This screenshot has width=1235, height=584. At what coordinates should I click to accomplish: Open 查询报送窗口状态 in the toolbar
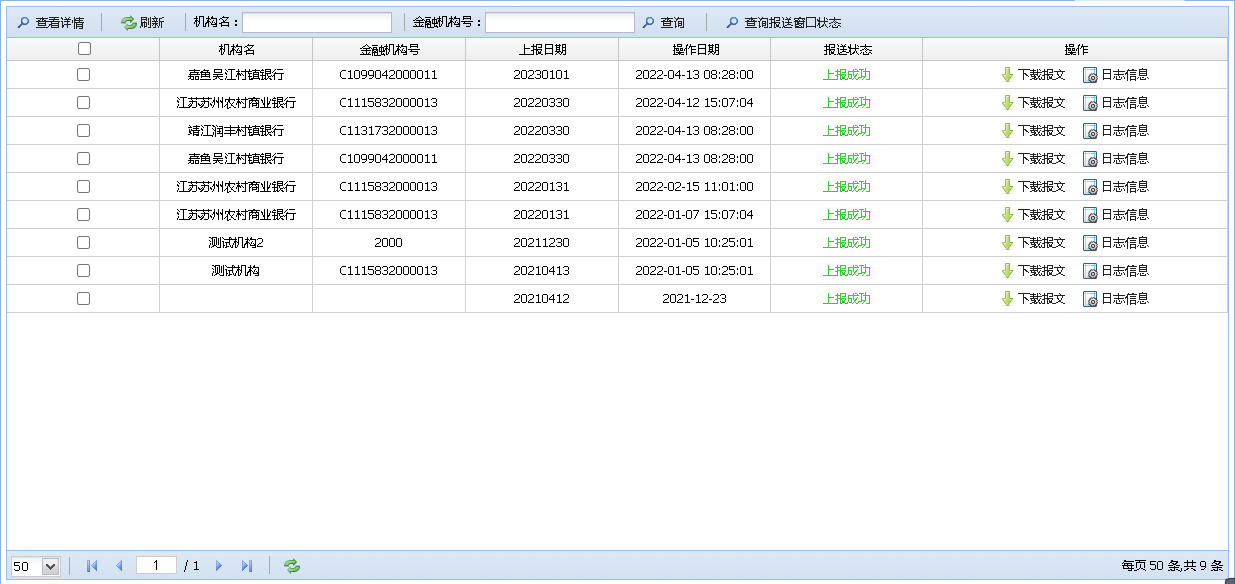coord(784,22)
